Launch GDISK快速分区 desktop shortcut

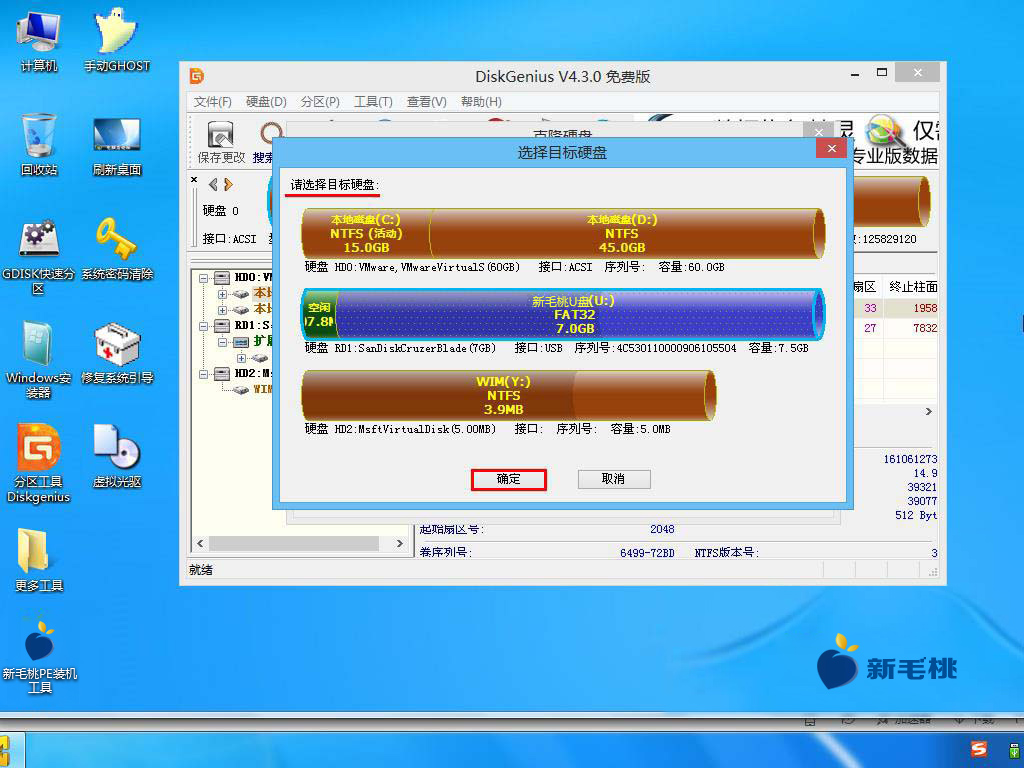coord(39,256)
